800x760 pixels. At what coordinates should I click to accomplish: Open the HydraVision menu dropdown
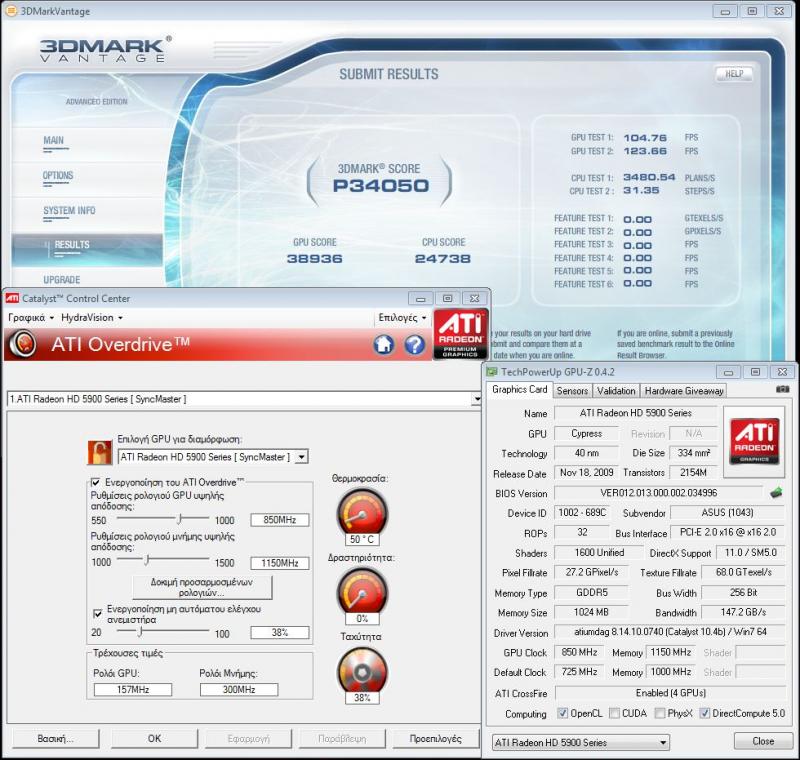pos(92,317)
